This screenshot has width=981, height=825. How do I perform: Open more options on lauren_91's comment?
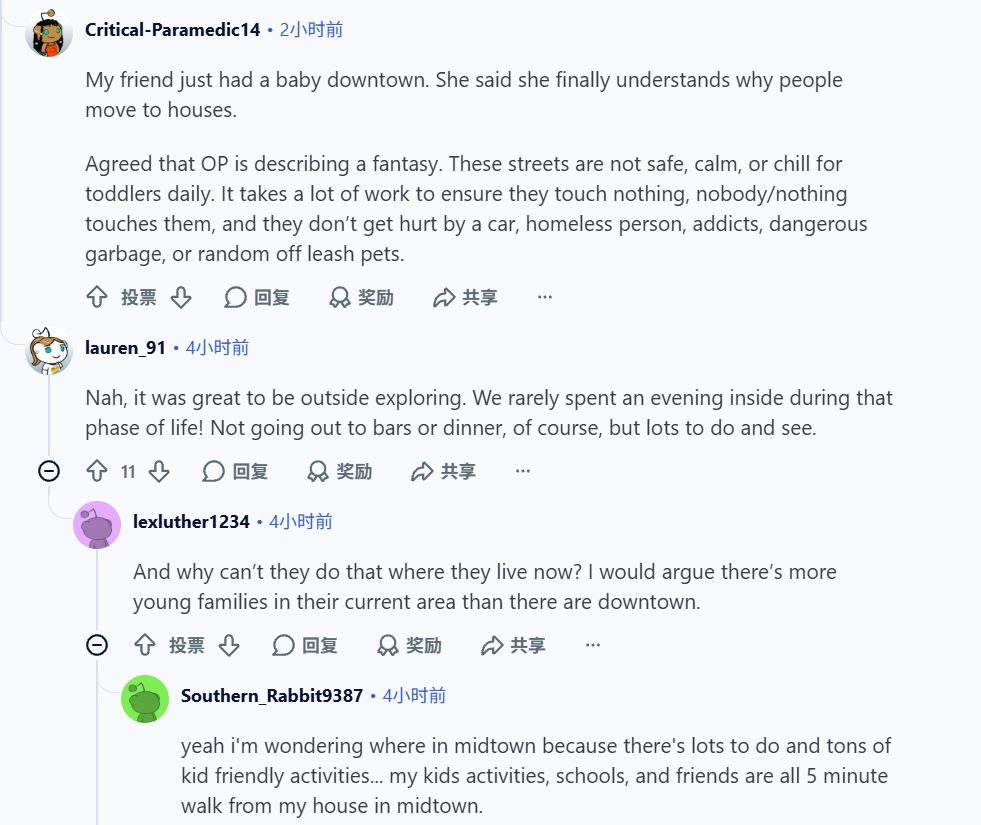click(523, 471)
